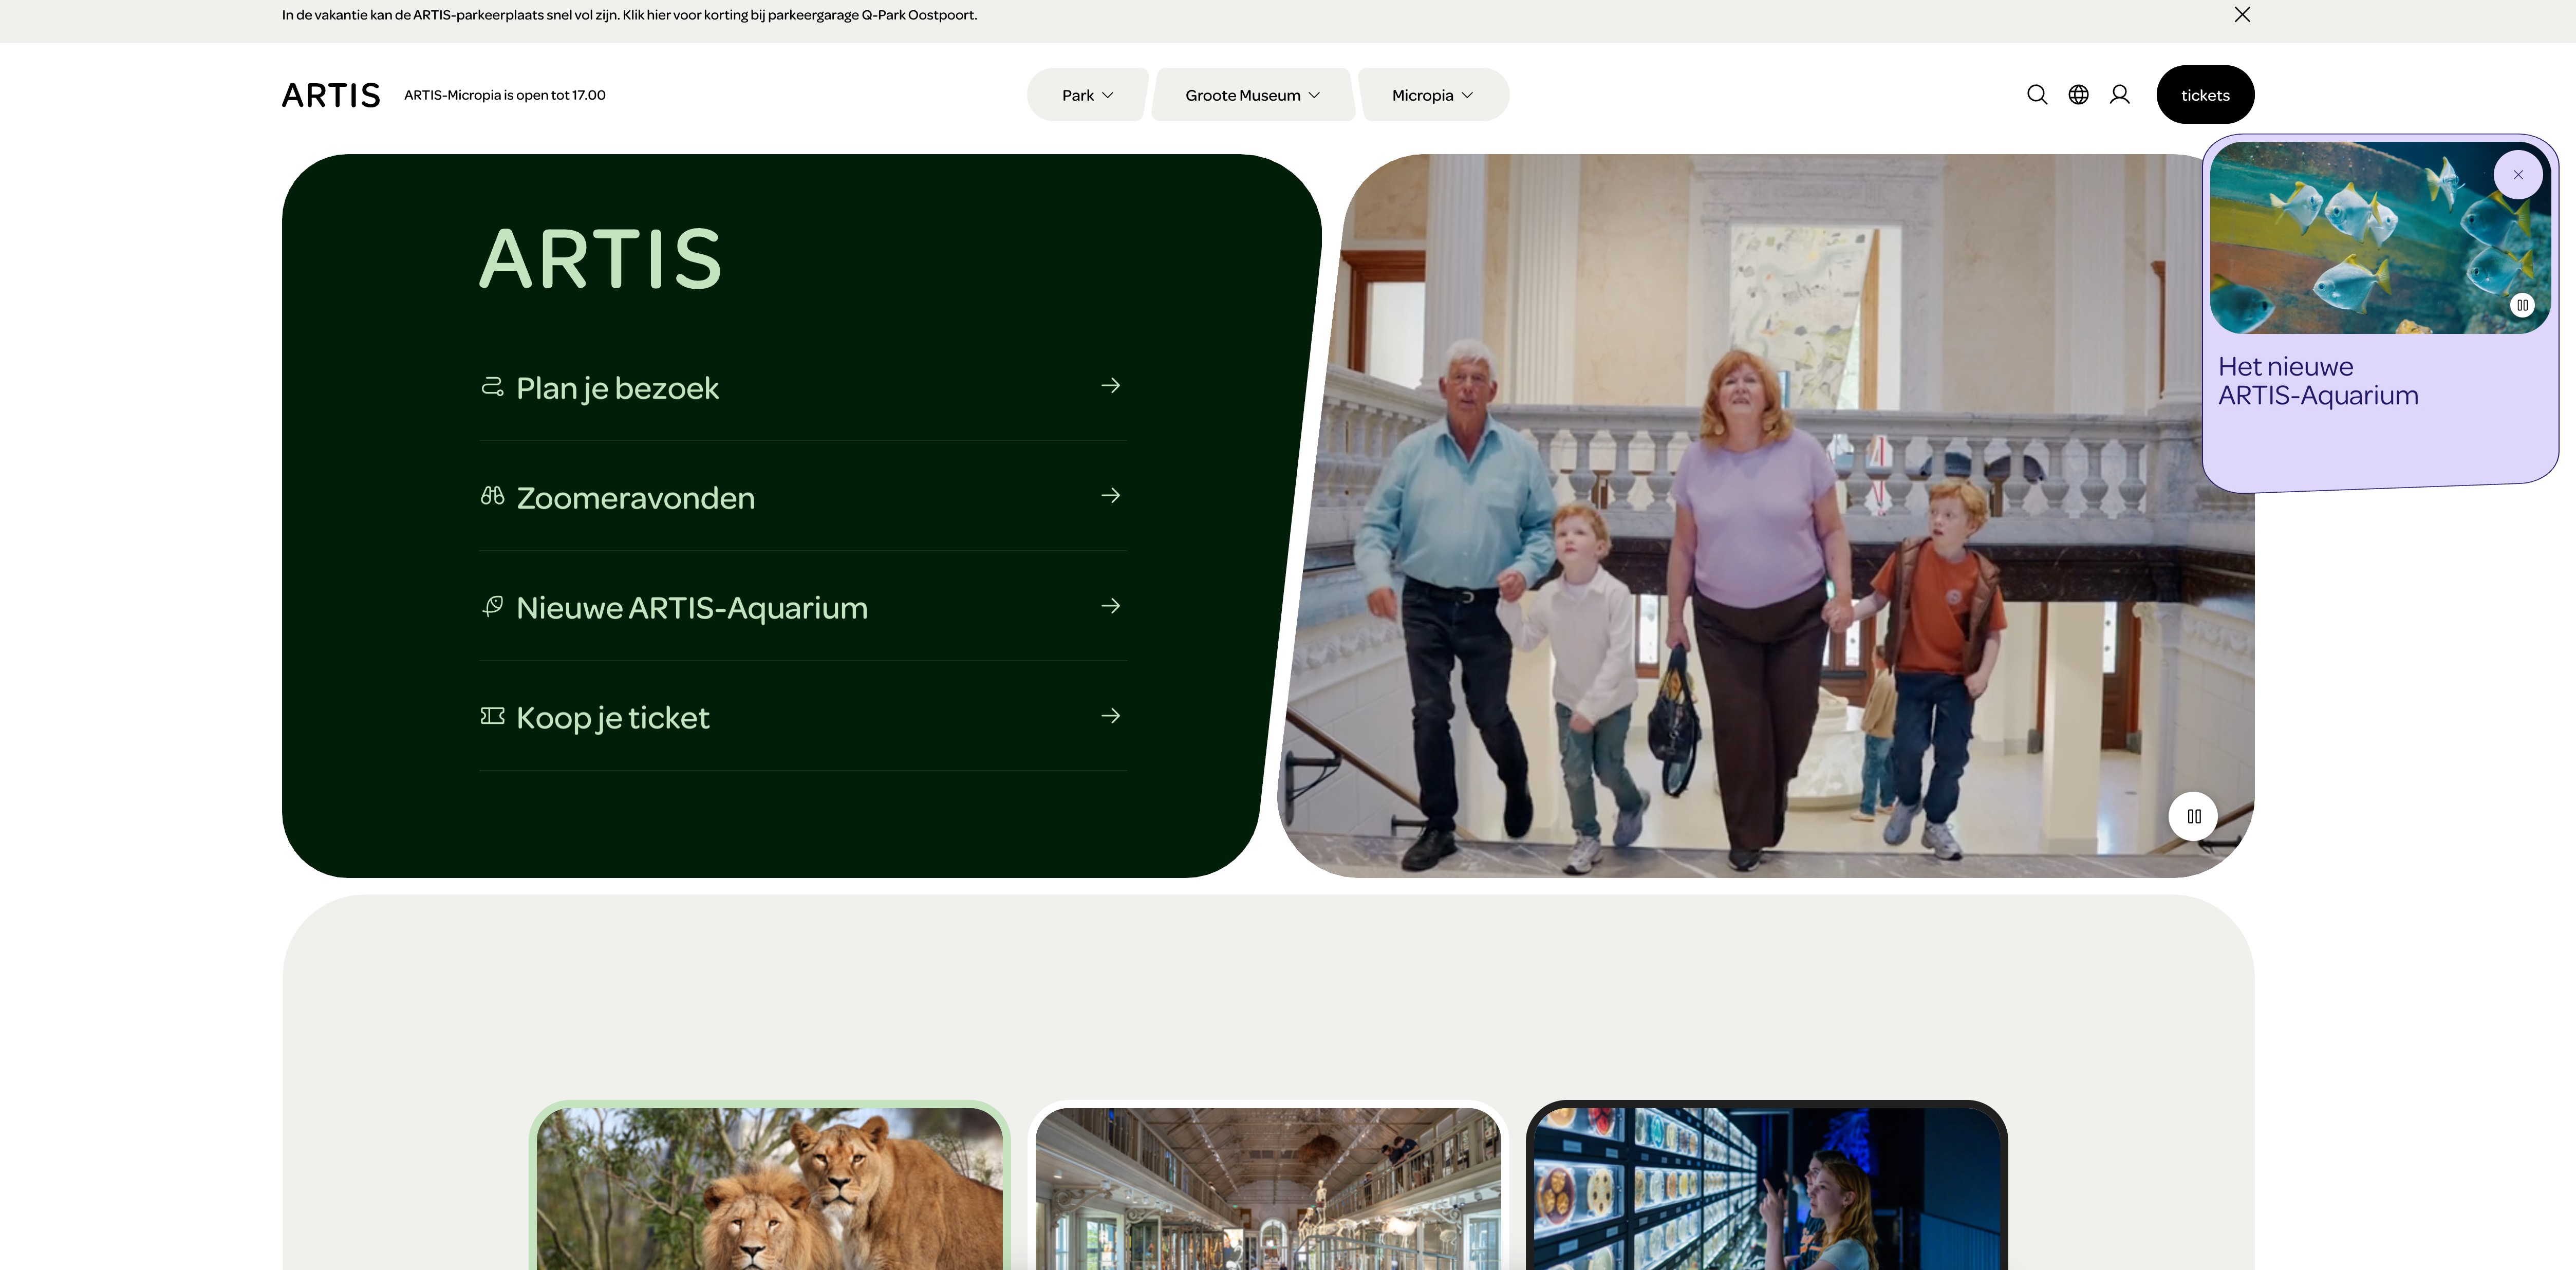2576x1270 pixels.
Task: Click the binoculars icon next to Zoomeravonden
Action: (x=492, y=496)
